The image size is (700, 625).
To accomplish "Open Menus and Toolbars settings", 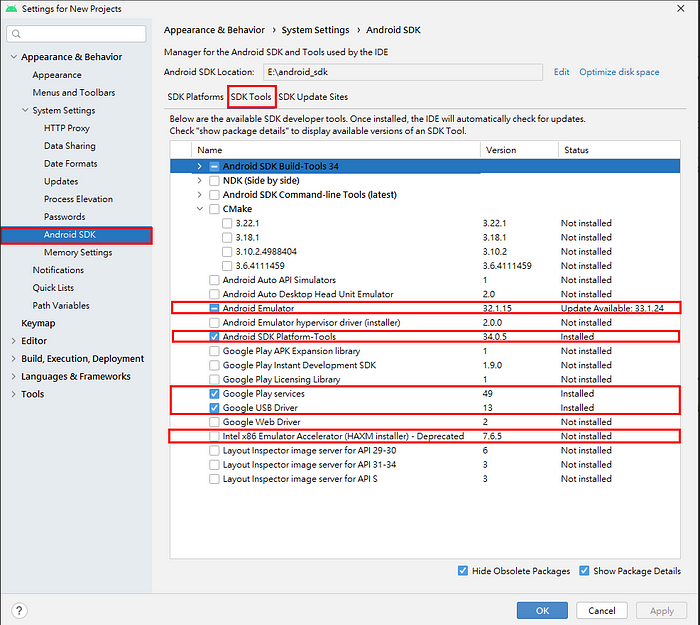I will click(74, 92).
